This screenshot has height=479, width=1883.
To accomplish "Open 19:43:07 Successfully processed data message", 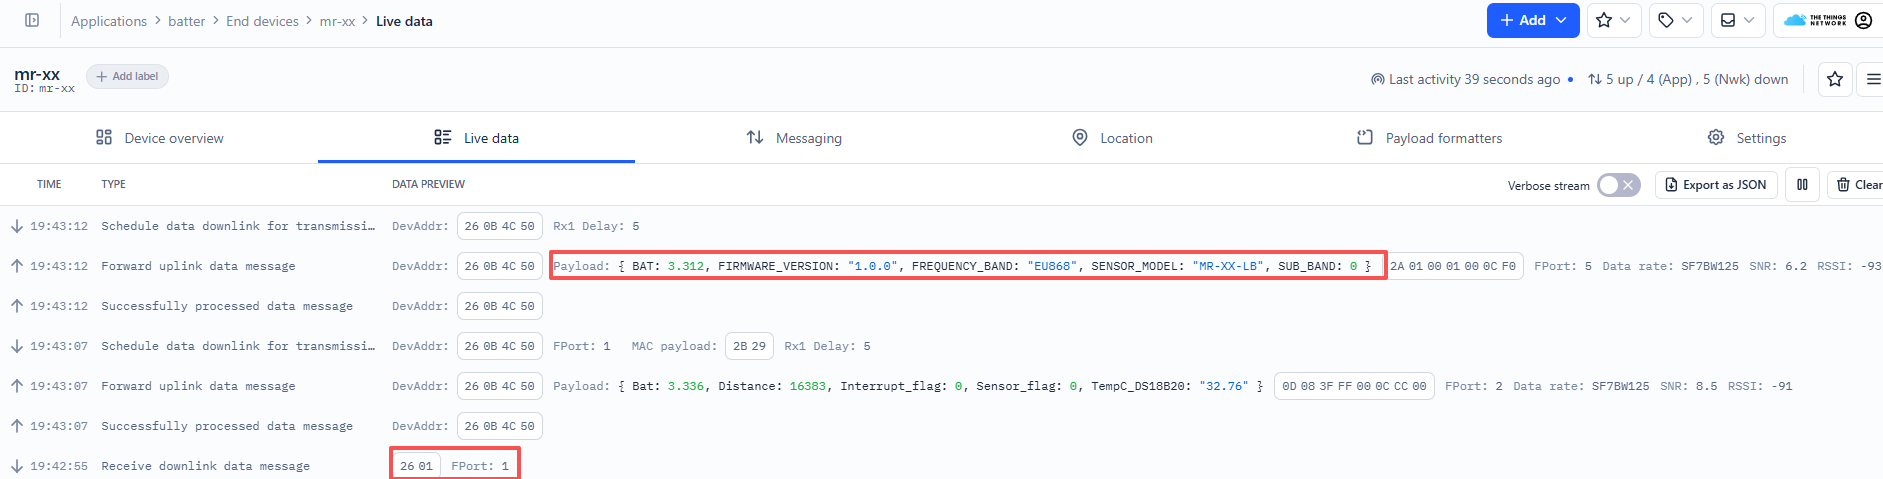I will 941,426.
